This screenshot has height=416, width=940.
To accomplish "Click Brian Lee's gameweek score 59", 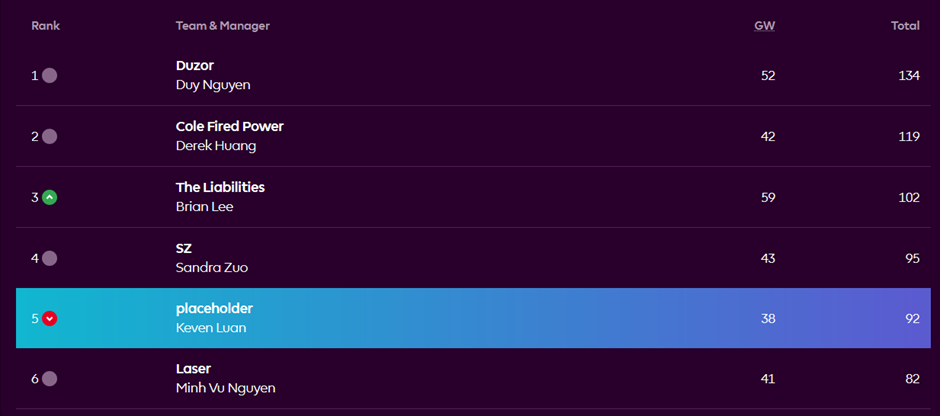I will pyautogui.click(x=768, y=197).
